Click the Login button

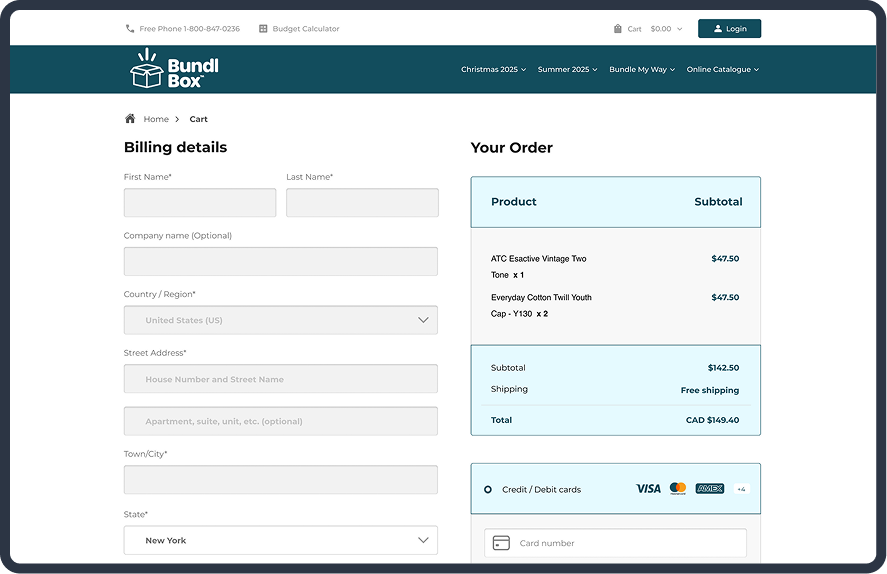(729, 28)
